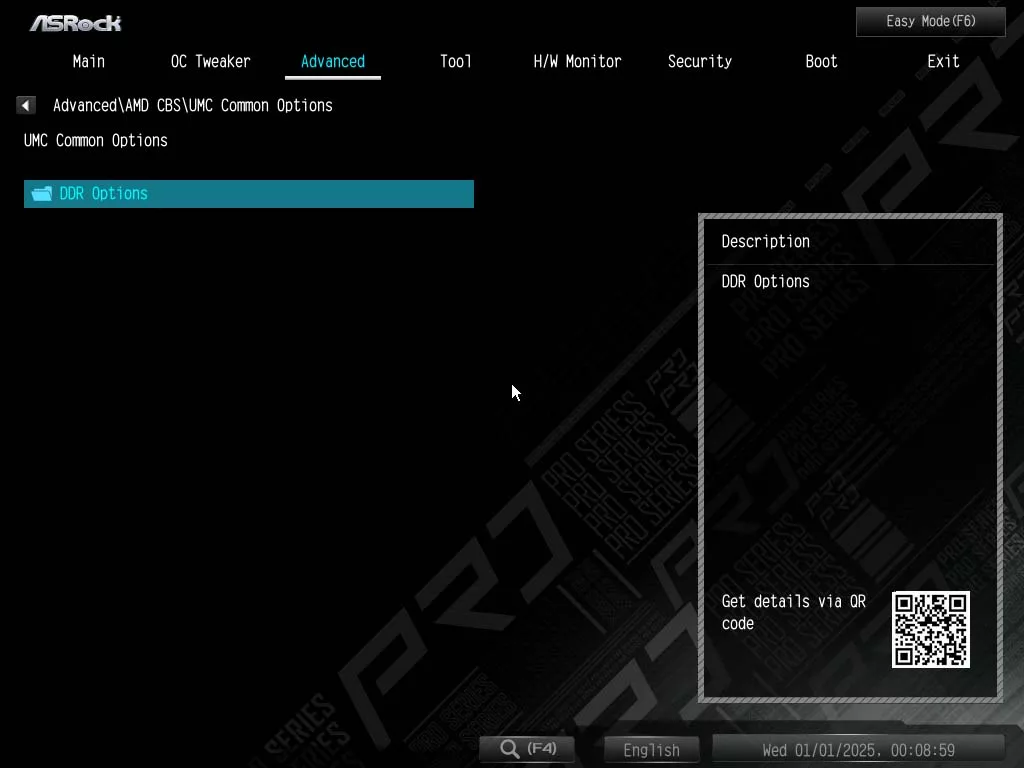Switch to Easy Mode (F6)
The image size is (1024, 768).
click(930, 21)
